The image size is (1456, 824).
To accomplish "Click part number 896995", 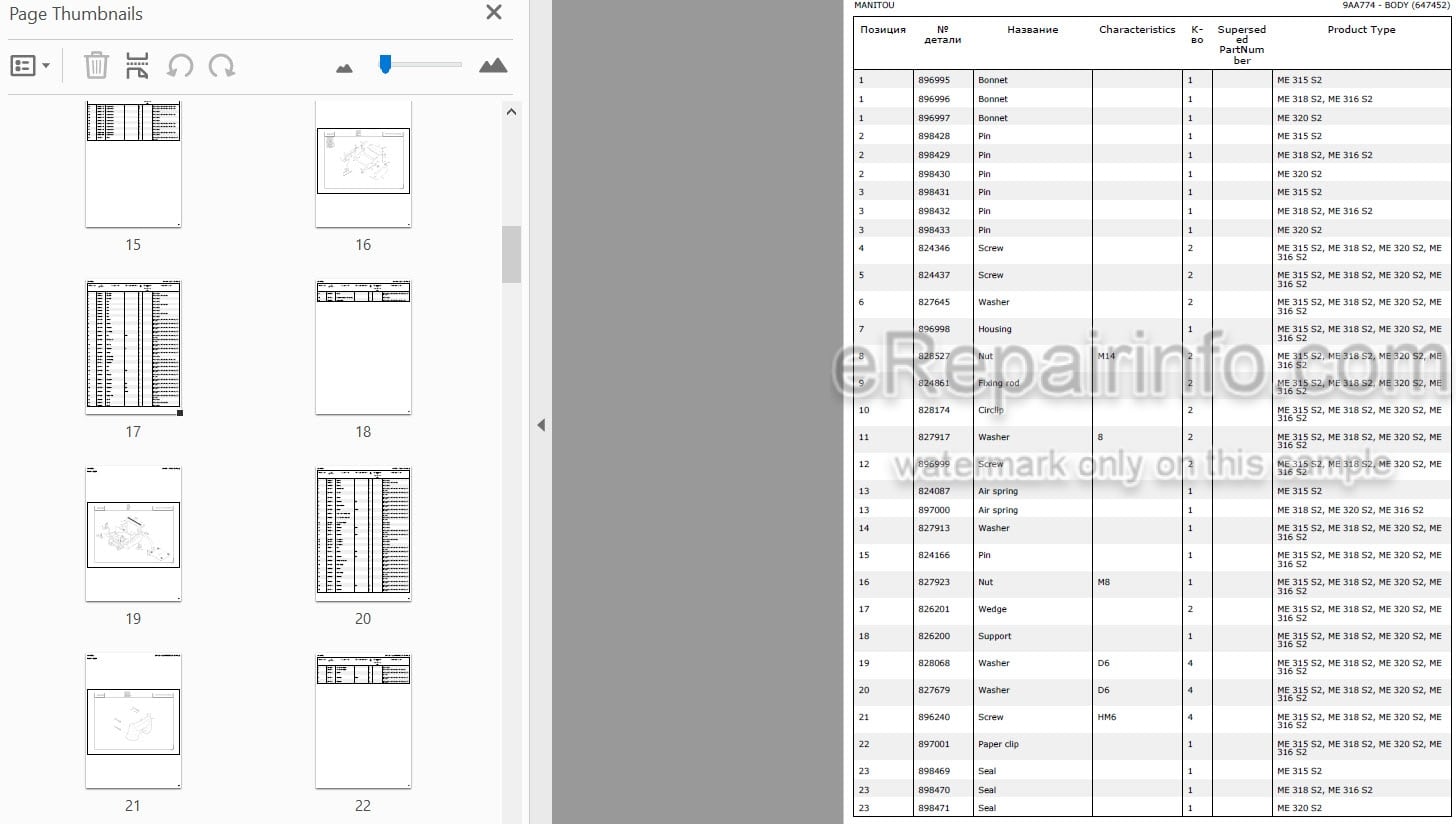I will (934, 80).
